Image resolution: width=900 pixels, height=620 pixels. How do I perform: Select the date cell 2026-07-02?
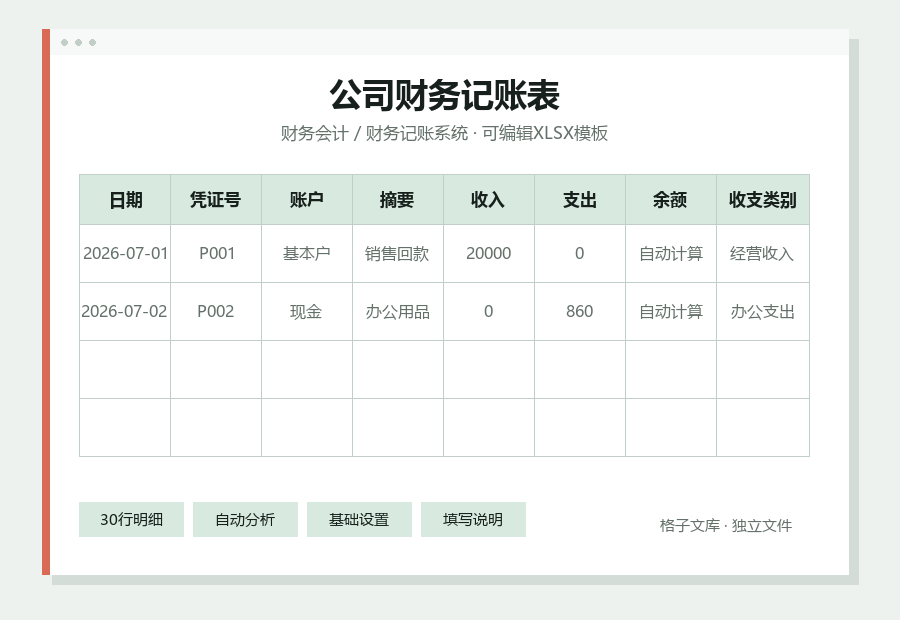tap(125, 312)
